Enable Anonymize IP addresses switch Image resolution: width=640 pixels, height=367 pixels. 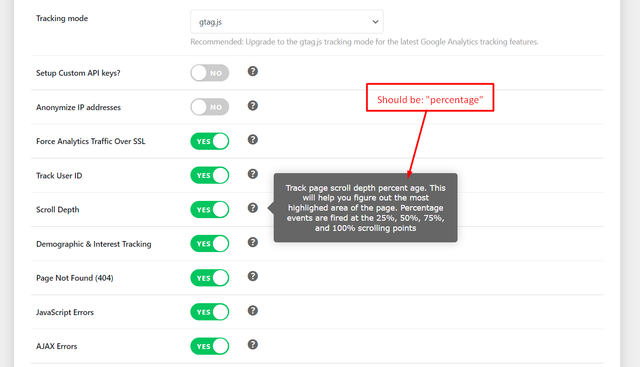pyautogui.click(x=209, y=107)
